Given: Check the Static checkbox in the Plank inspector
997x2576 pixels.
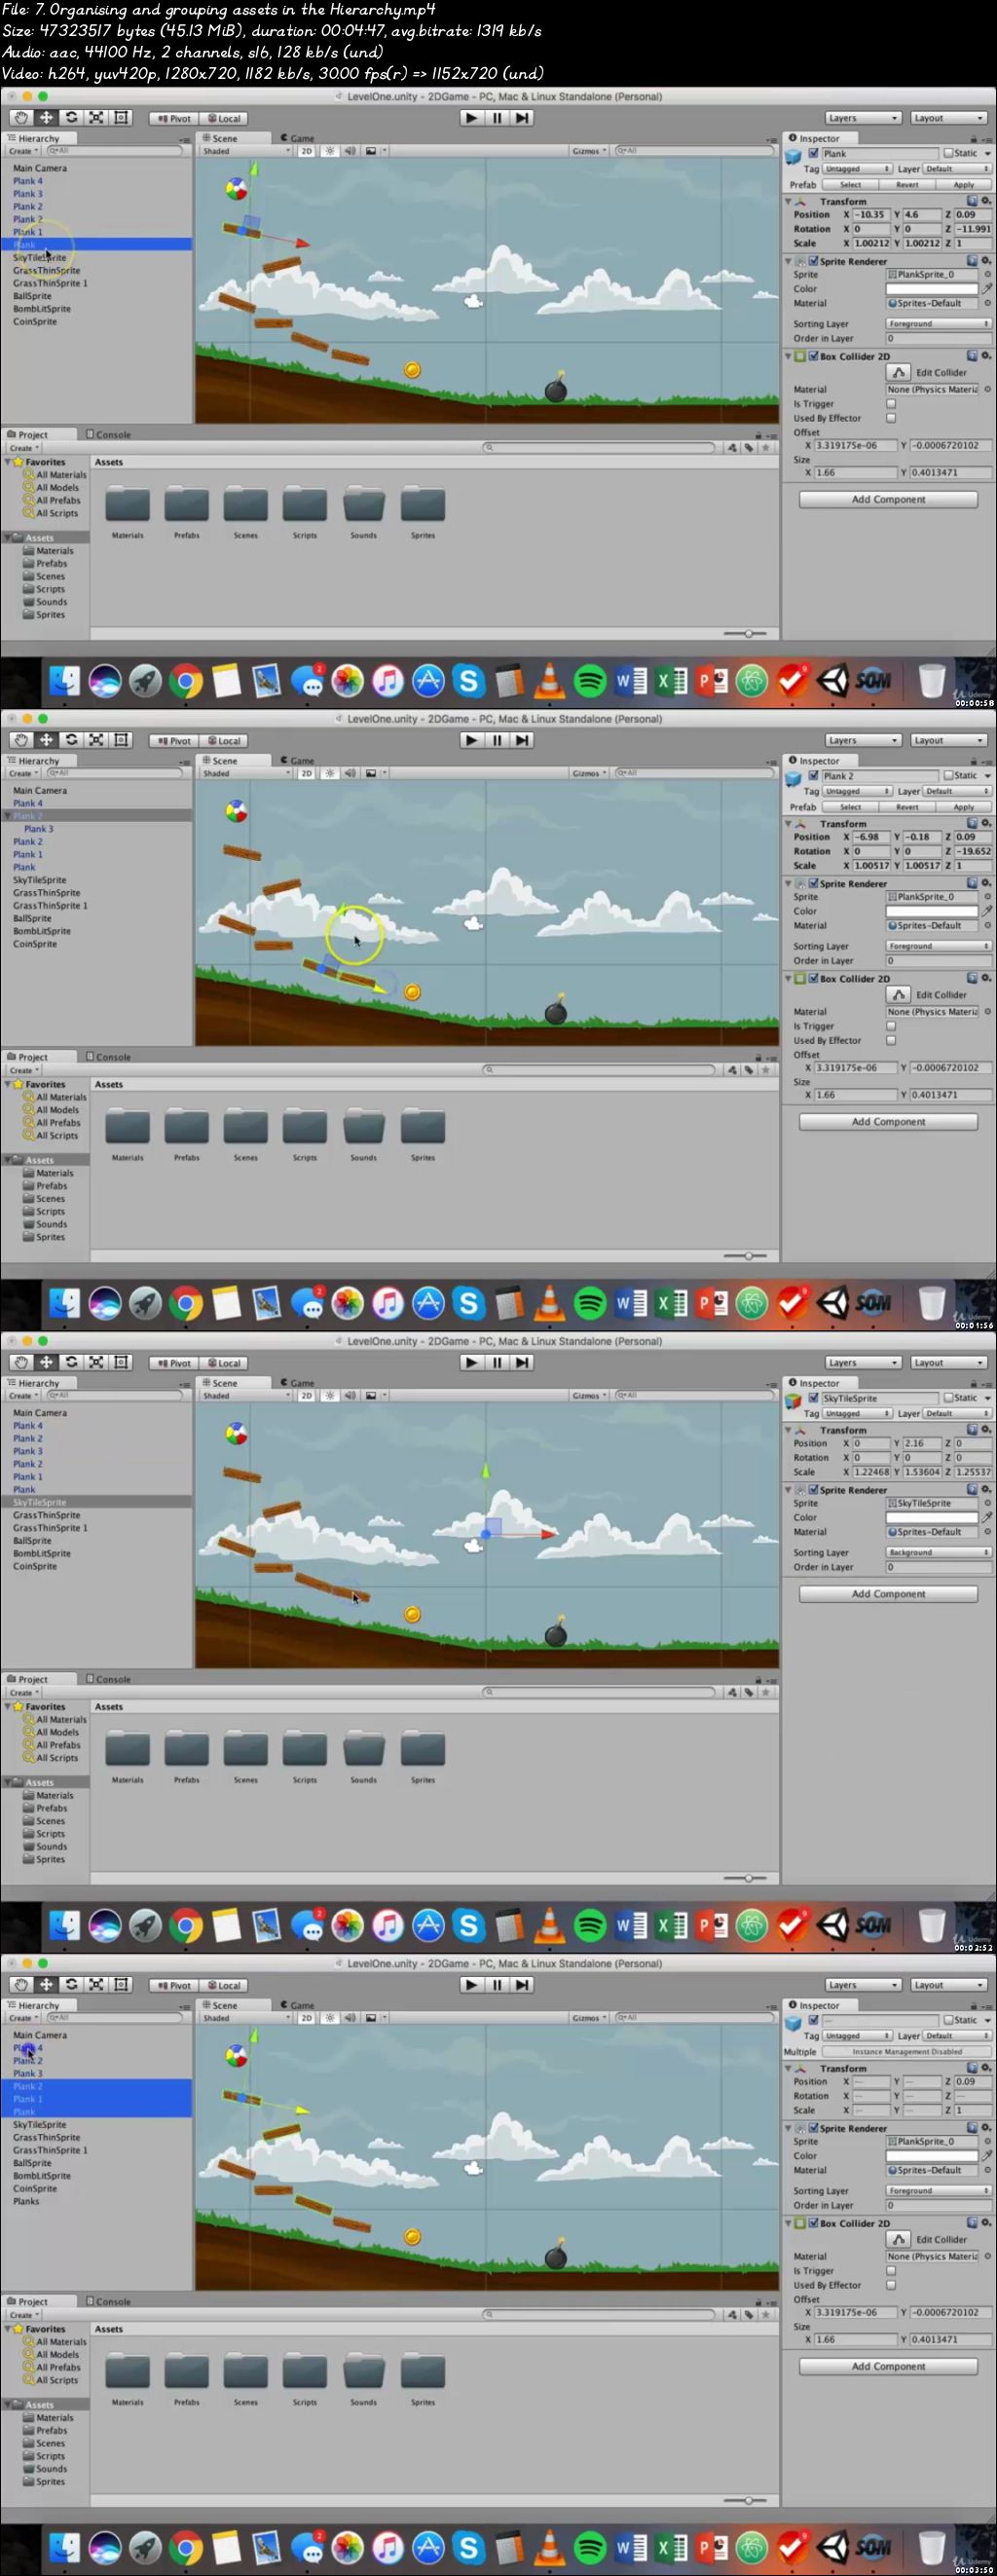Looking at the screenshot, I should [x=948, y=153].
